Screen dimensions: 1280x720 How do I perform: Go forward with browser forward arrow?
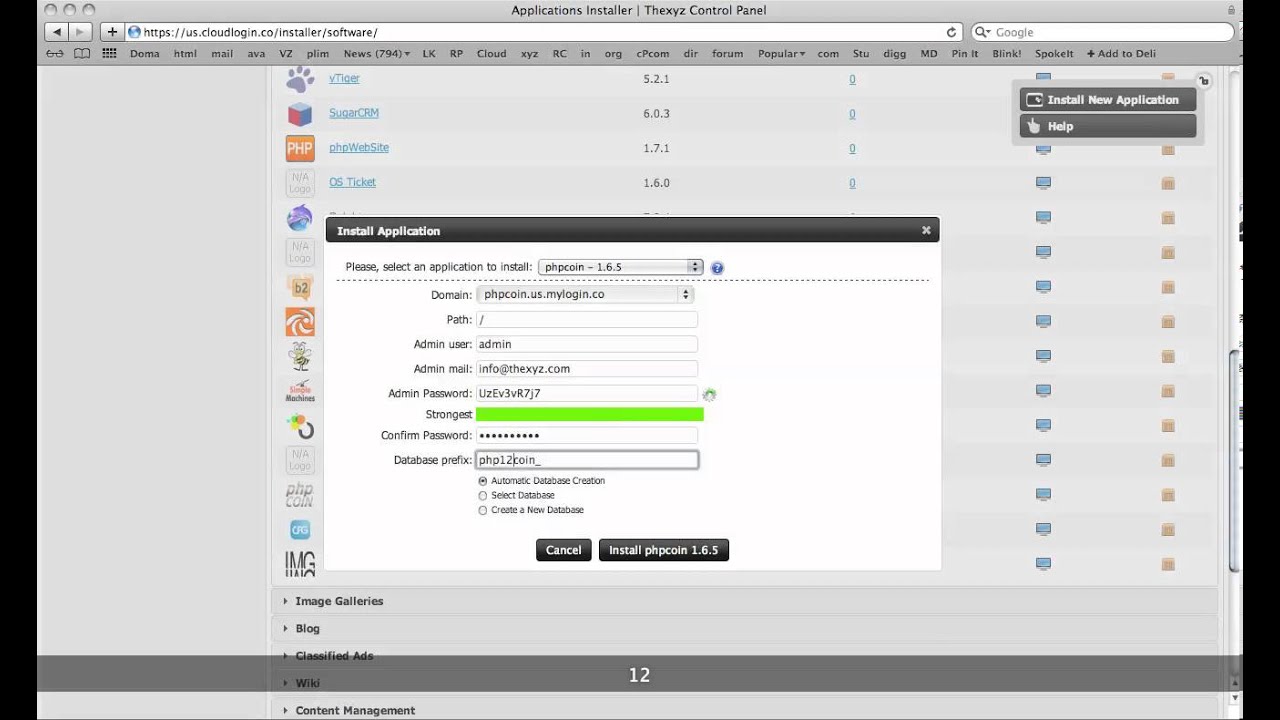pyautogui.click(x=81, y=32)
